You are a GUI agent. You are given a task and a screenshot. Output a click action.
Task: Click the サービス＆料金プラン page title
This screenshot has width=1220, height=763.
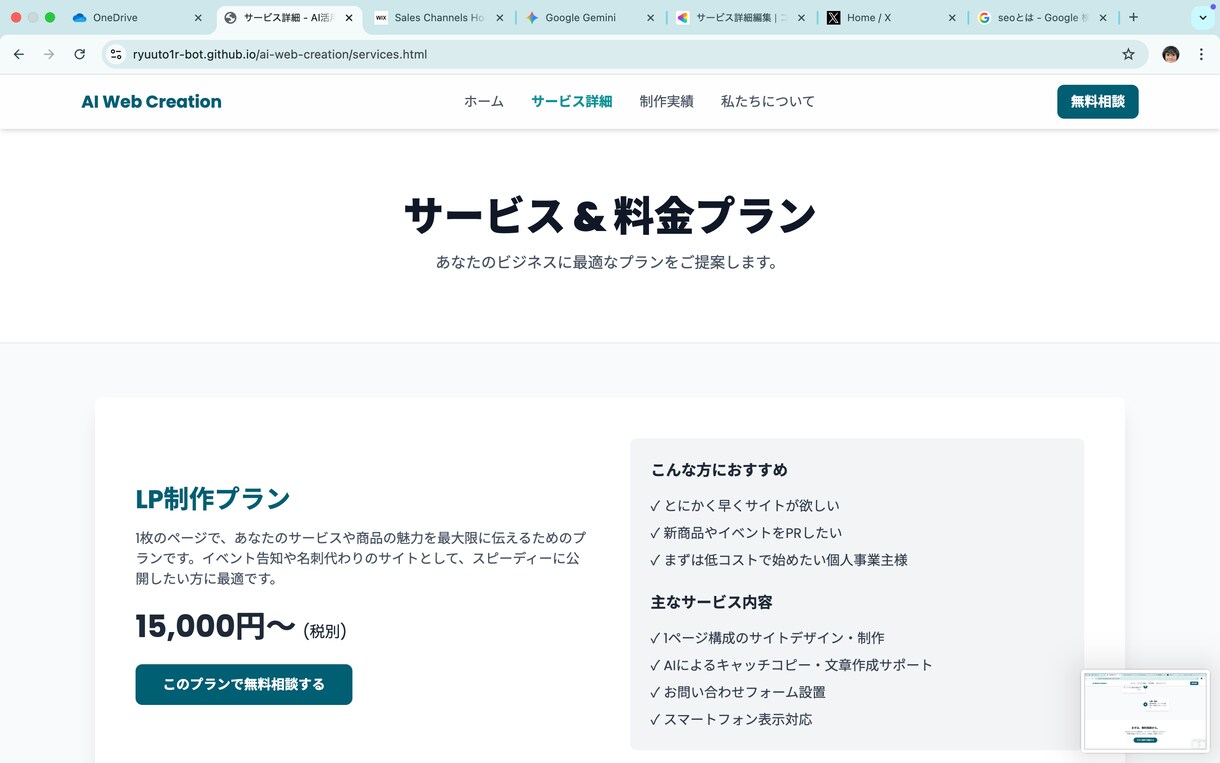point(610,215)
